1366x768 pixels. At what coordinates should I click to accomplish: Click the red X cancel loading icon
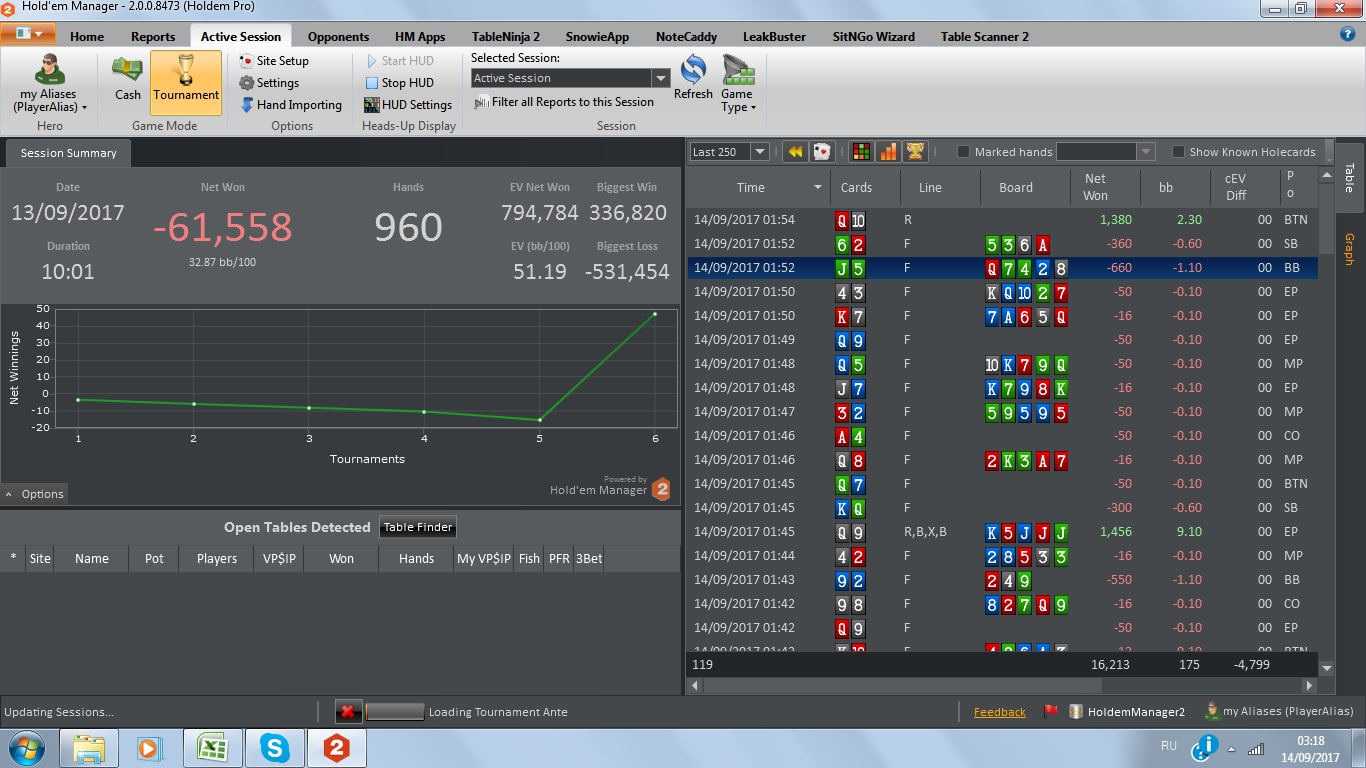tap(347, 712)
